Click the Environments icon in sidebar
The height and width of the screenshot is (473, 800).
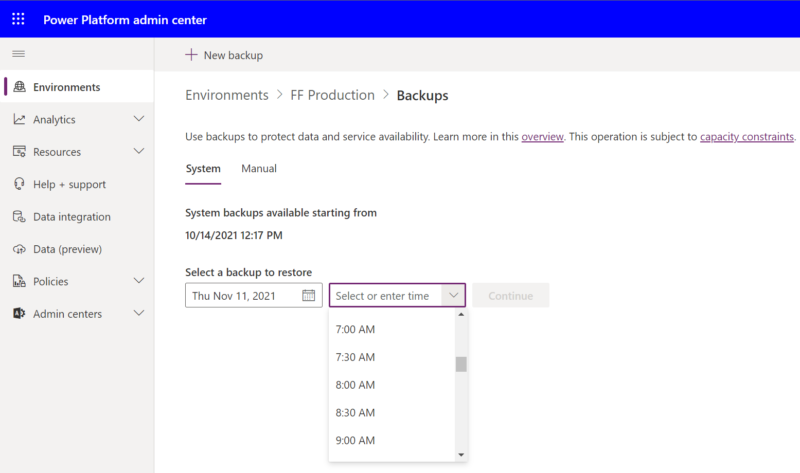tap(19, 87)
